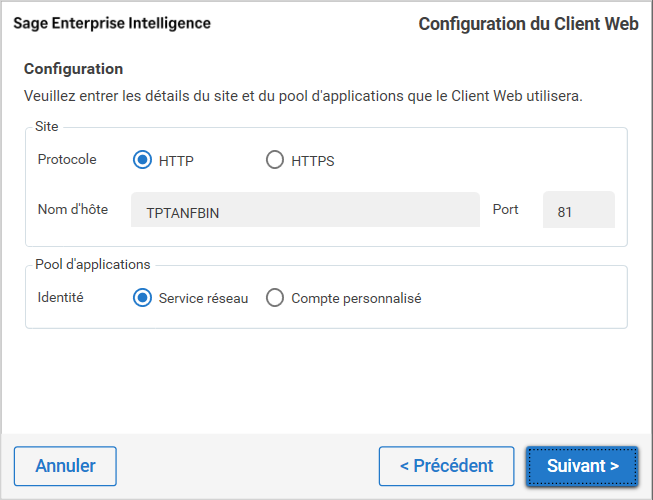653x500 pixels.
Task: Click the 'Compte personnalisé' label text
Action: tap(356, 298)
